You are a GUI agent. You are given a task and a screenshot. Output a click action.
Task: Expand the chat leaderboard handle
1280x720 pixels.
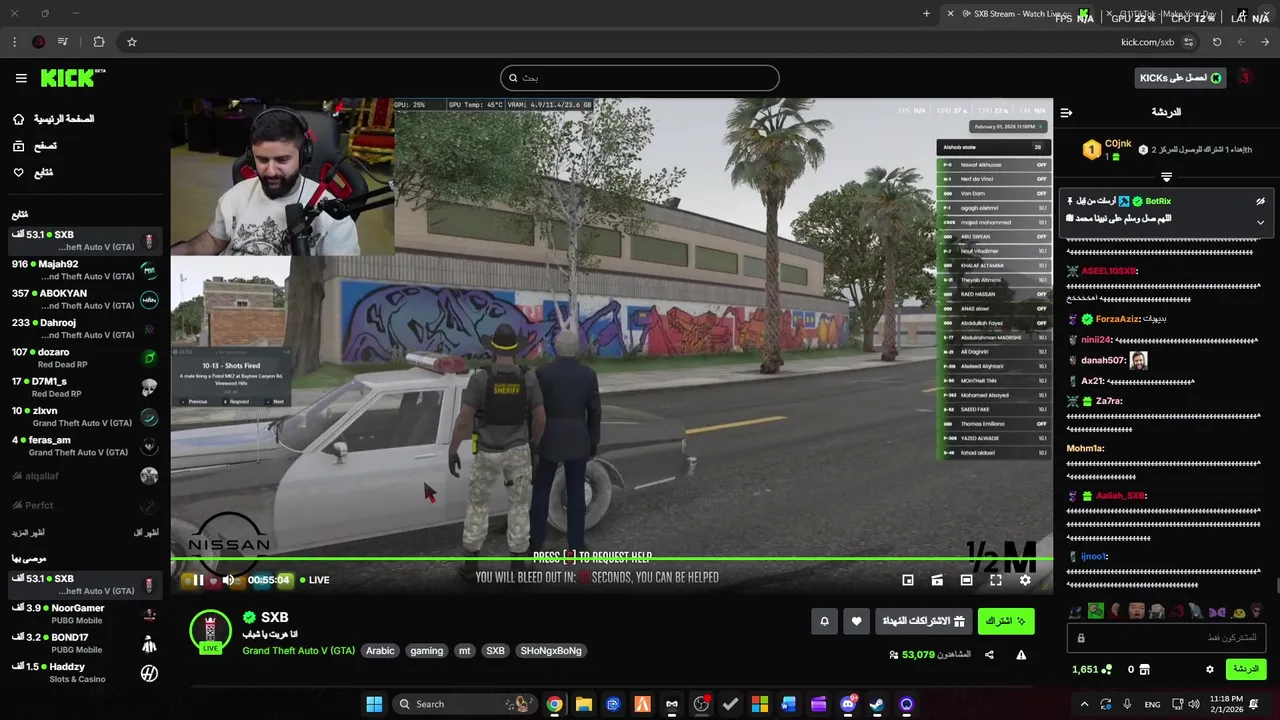[x=1166, y=177]
